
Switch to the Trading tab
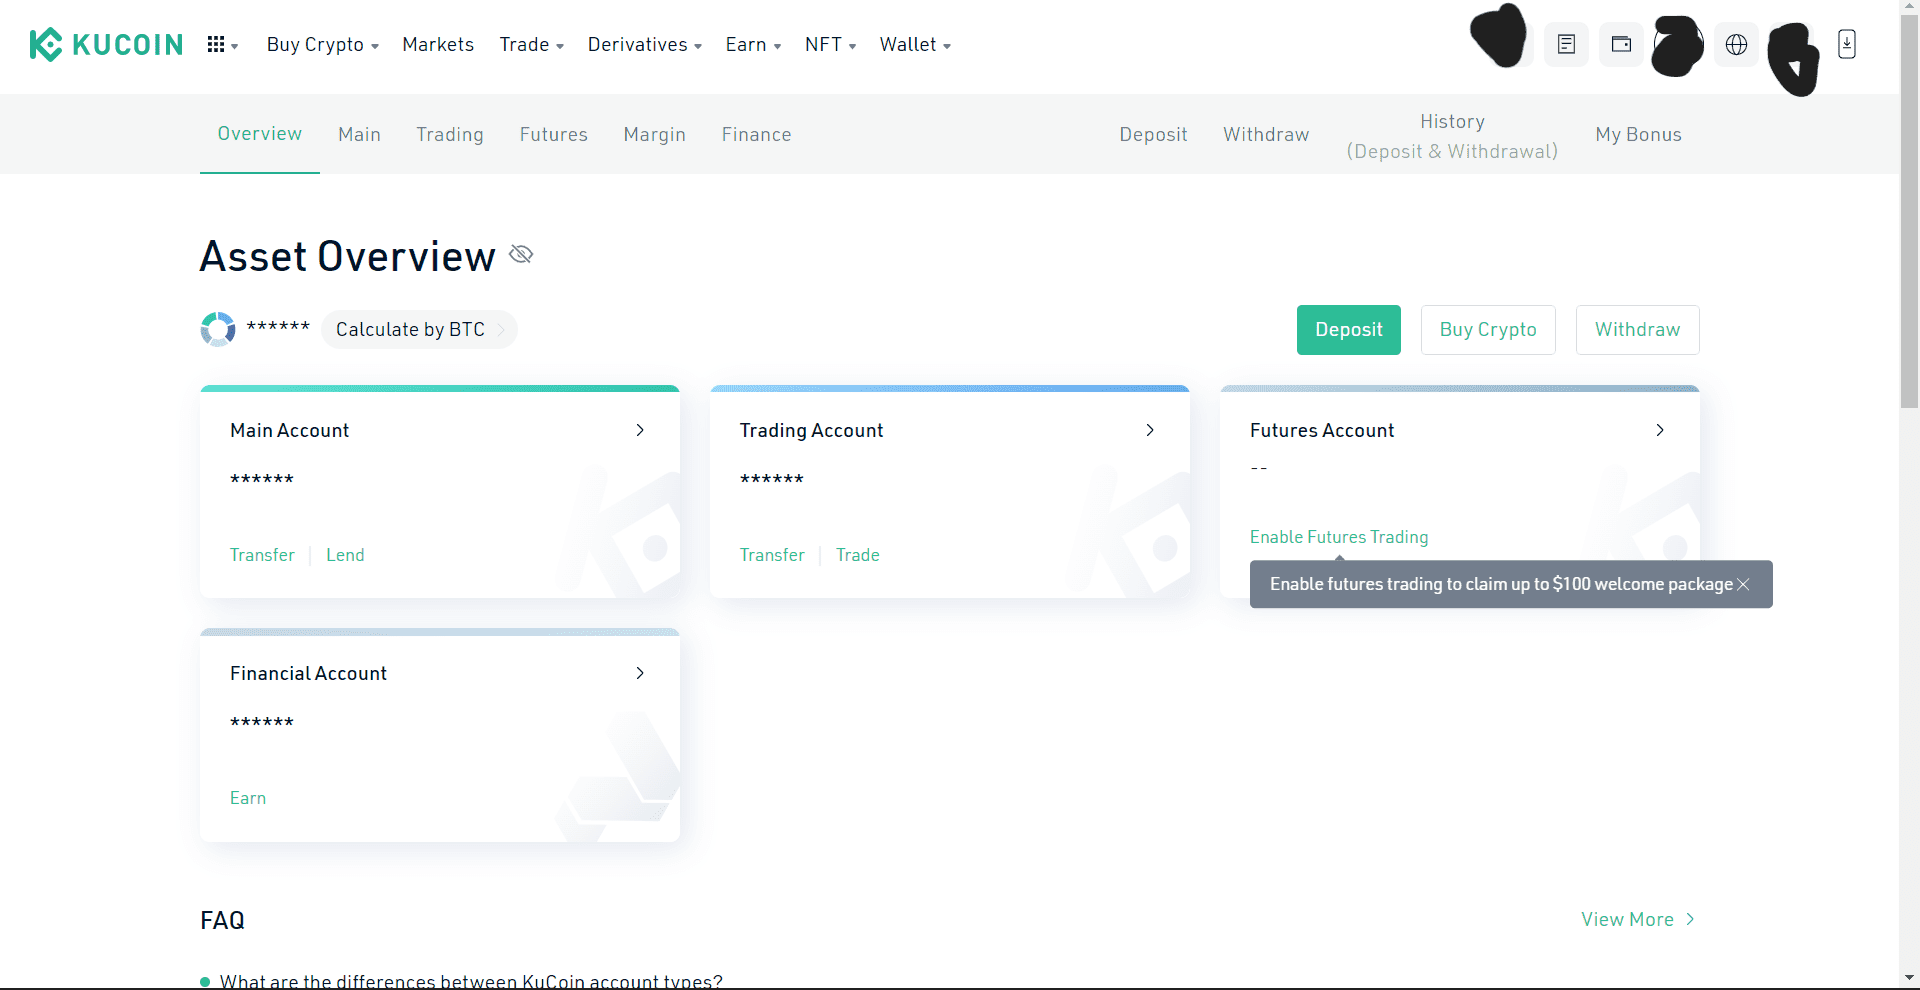click(450, 135)
